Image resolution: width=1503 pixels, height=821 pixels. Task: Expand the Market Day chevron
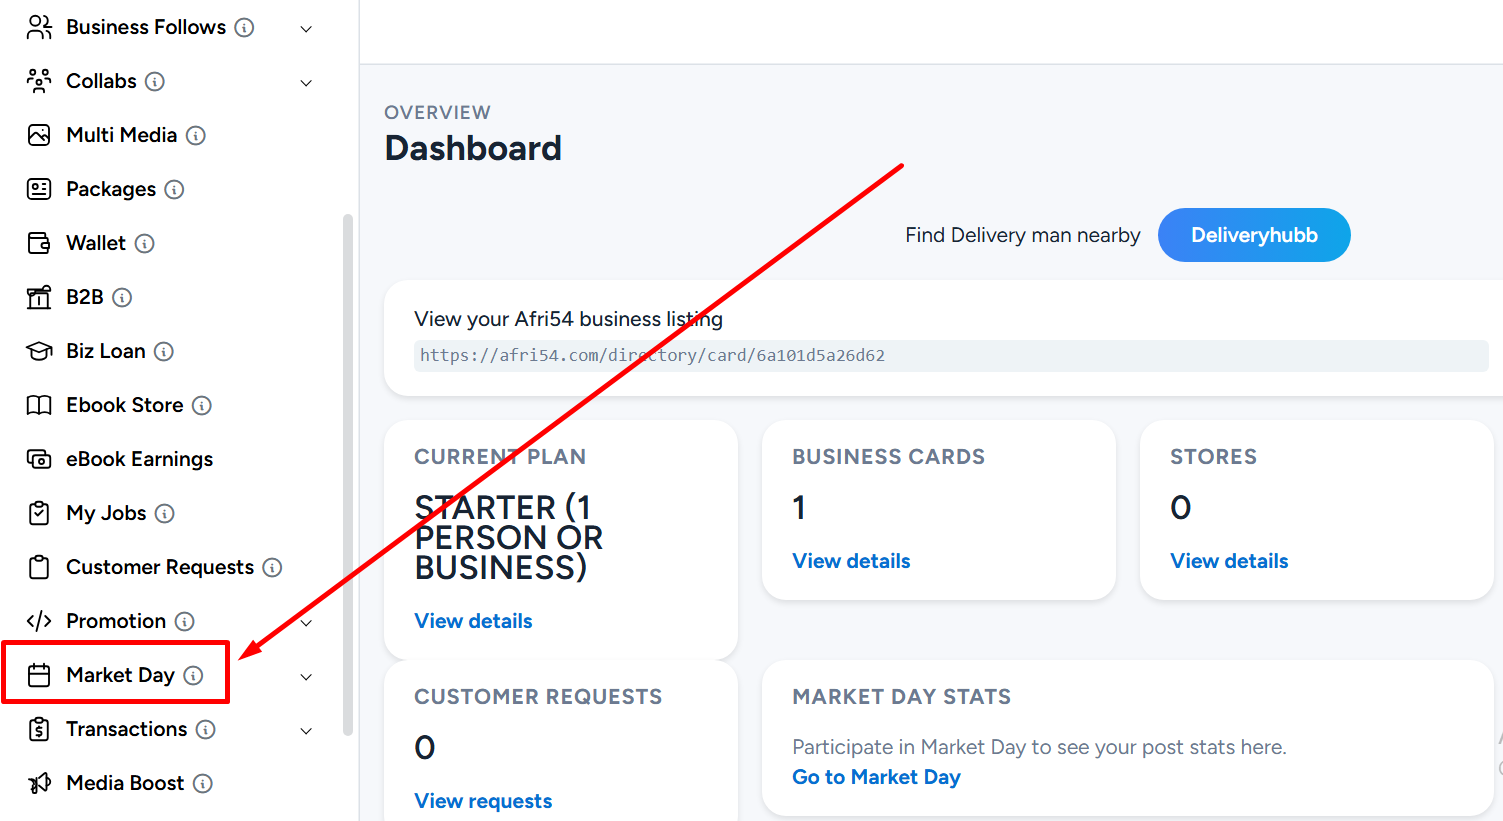tap(307, 677)
